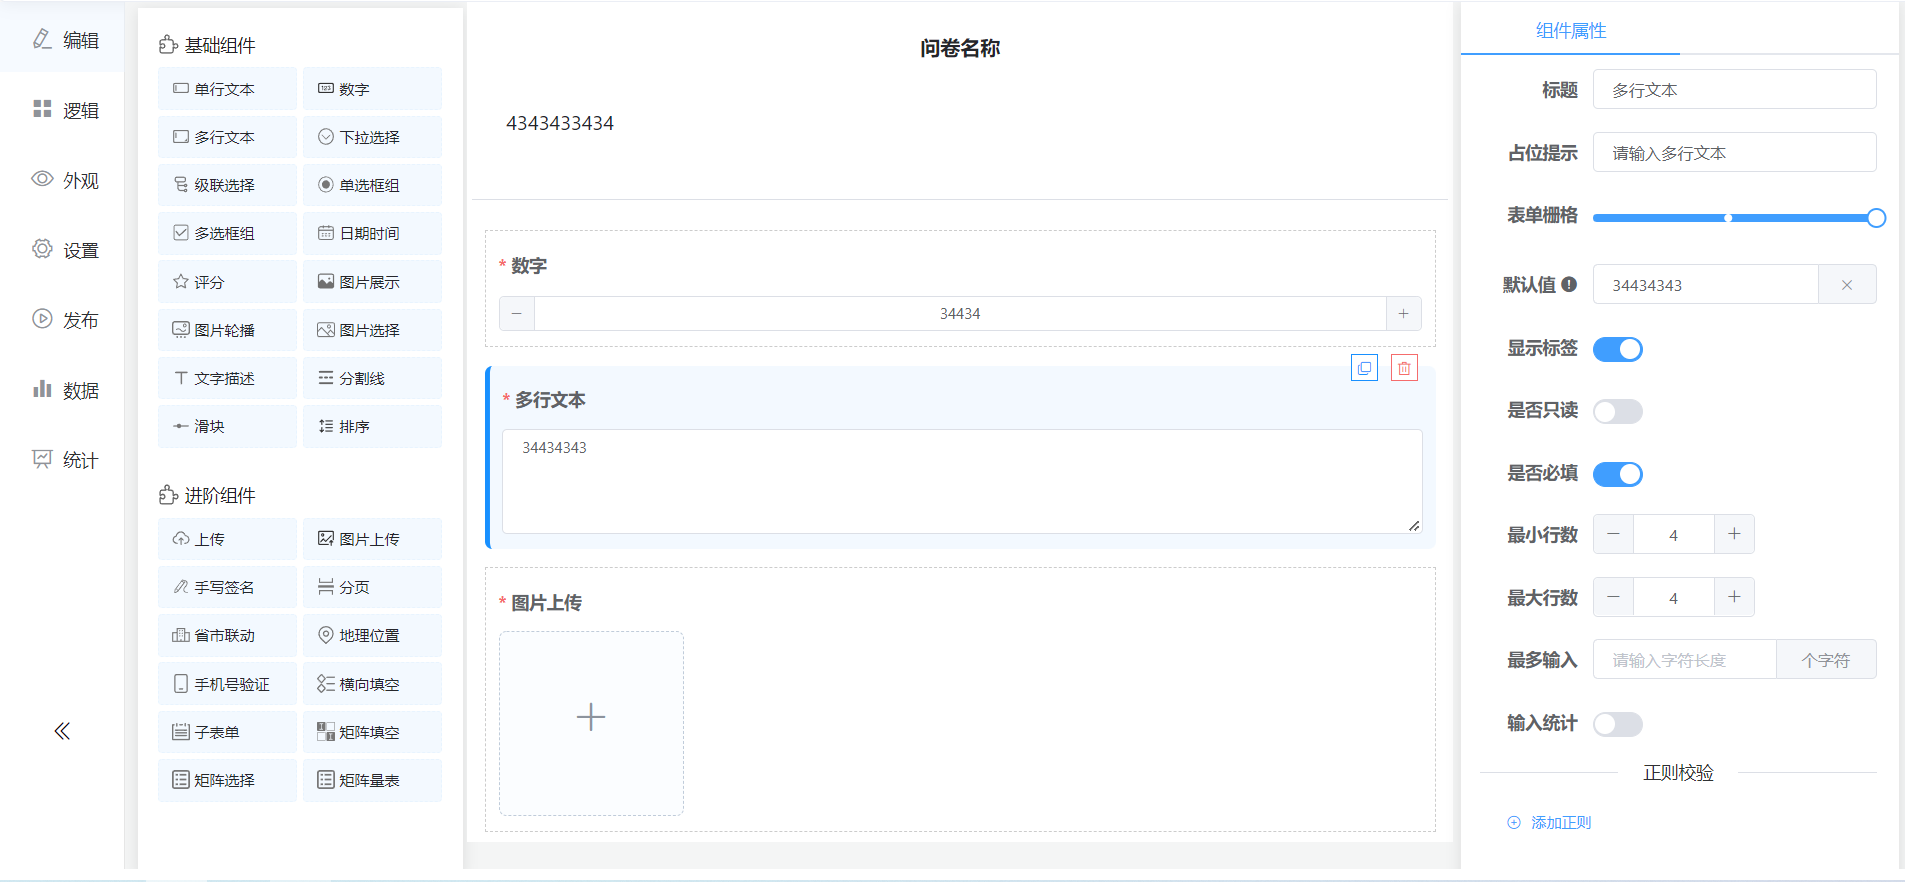
Task: Edit the 默认值 input field
Action: tap(1705, 285)
